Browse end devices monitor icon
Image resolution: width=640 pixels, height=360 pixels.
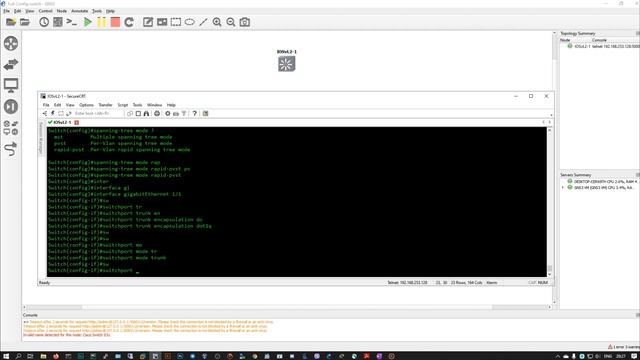[x=11, y=85]
